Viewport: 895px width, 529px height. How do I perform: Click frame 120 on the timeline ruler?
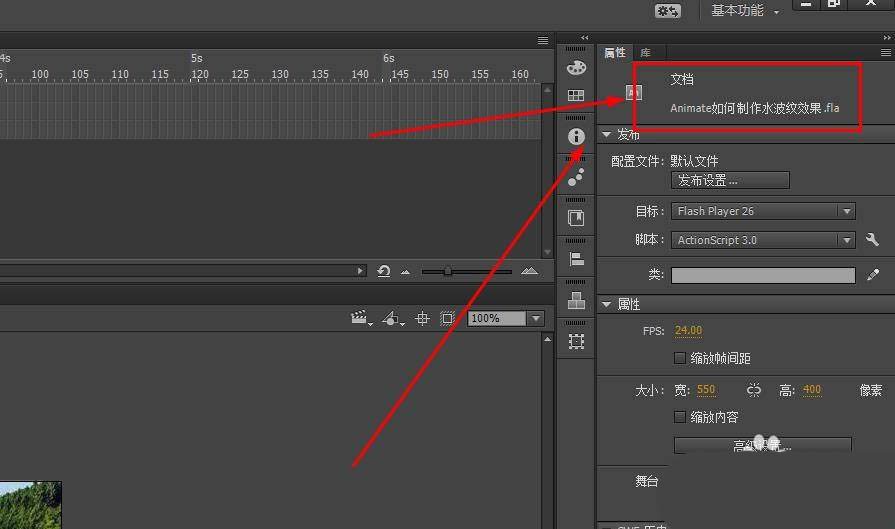click(x=199, y=74)
